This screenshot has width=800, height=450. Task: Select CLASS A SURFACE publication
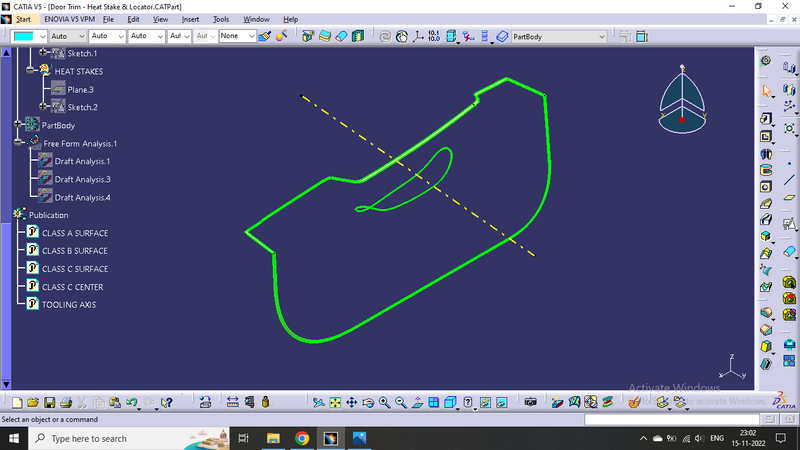pos(75,233)
